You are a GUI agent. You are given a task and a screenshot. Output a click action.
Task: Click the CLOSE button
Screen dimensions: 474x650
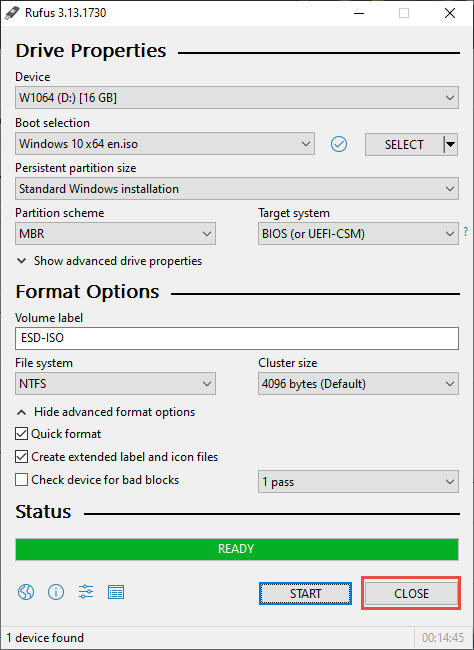coord(411,594)
